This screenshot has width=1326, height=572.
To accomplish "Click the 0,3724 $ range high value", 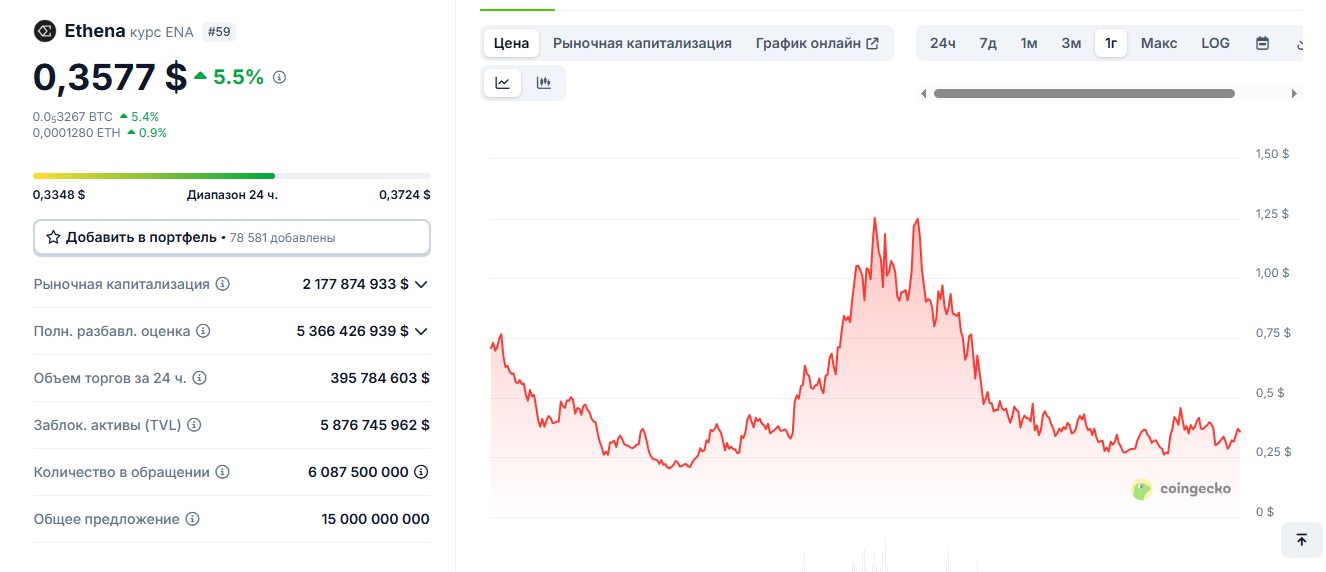I will [x=405, y=195].
